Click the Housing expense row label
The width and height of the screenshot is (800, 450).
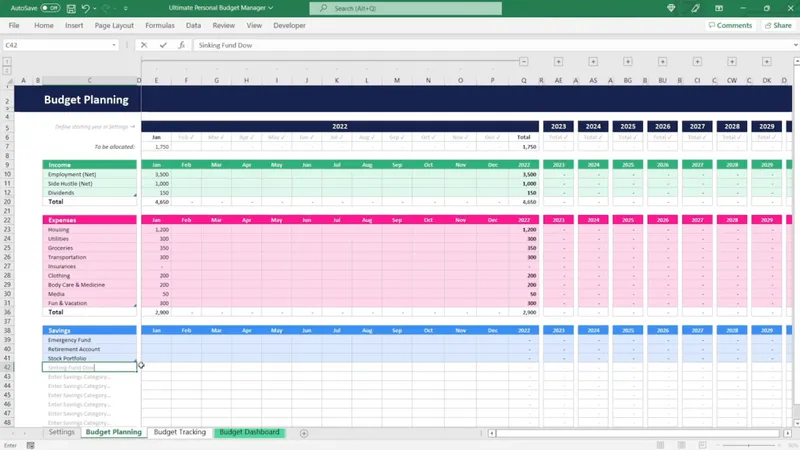coord(58,230)
